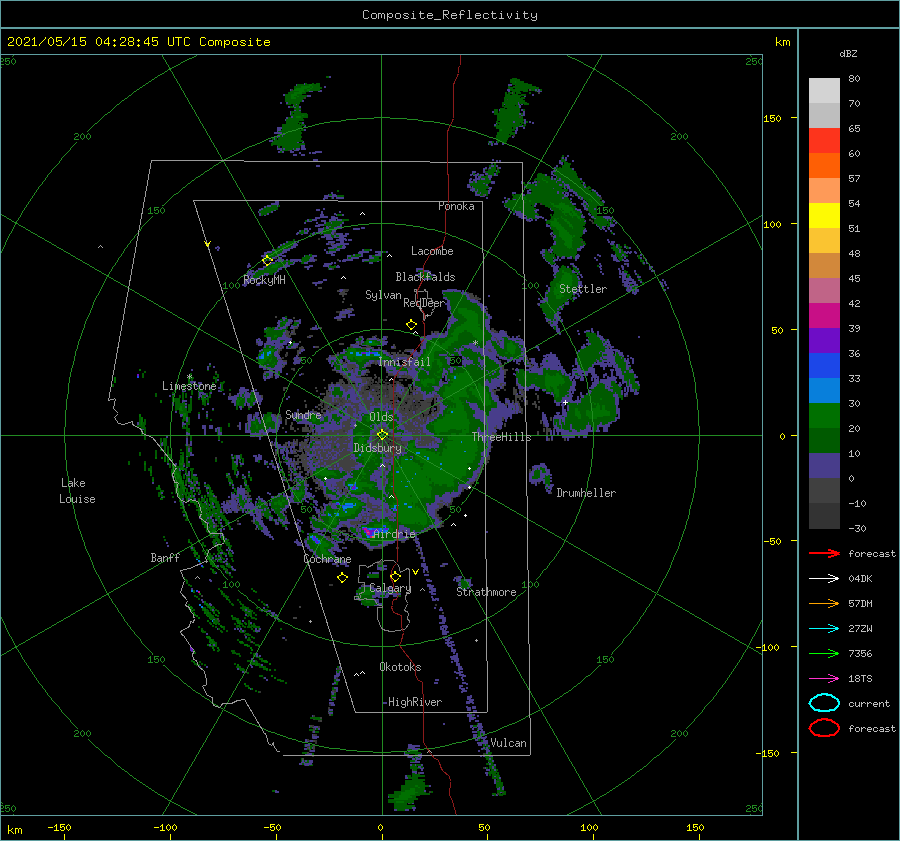Click the 'ThreeHills' city label
The image size is (900, 841).
pyautogui.click(x=501, y=437)
